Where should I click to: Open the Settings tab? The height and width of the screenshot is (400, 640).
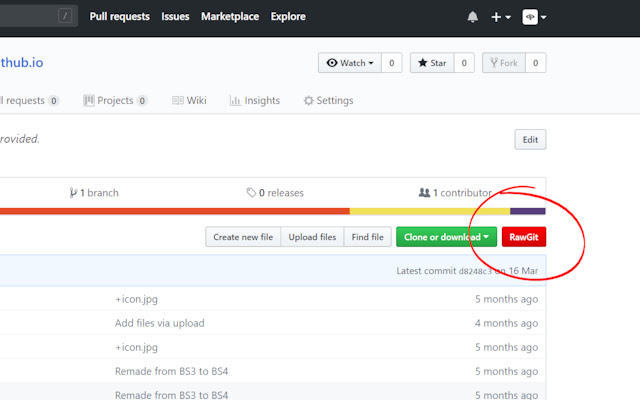tap(328, 100)
